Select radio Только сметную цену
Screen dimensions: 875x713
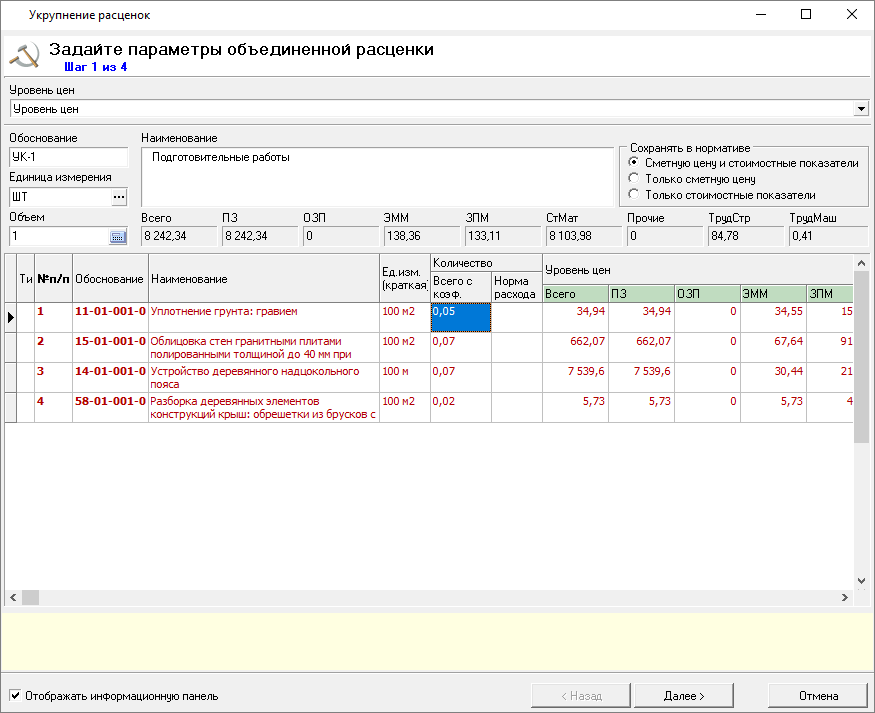point(633,179)
